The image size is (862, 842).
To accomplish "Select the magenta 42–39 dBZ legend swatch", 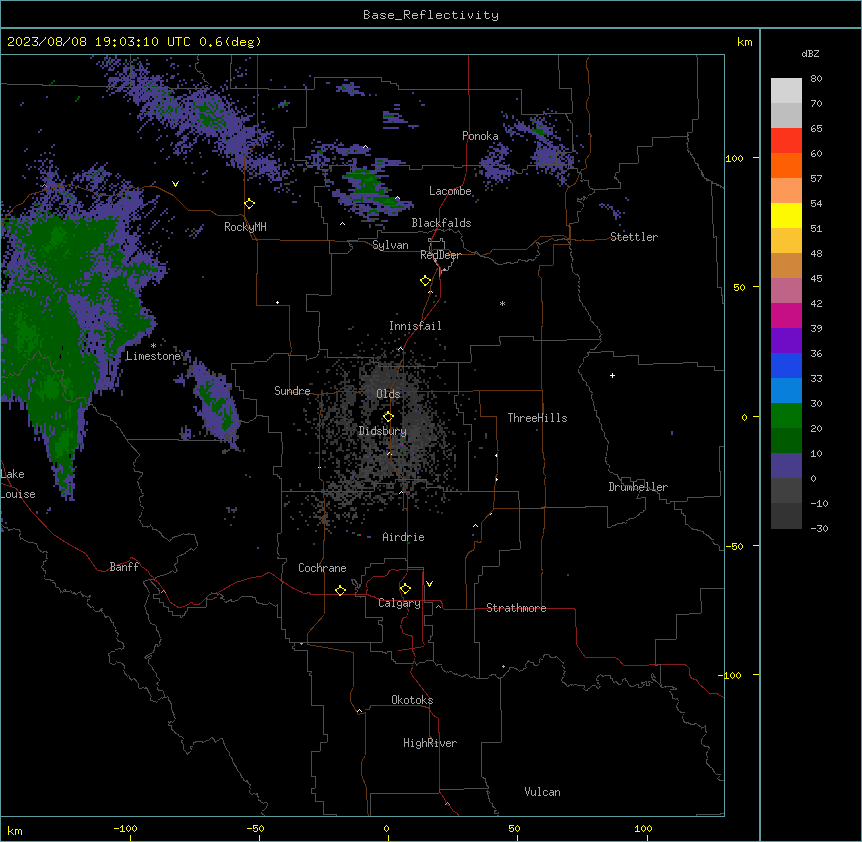I will tap(786, 315).
